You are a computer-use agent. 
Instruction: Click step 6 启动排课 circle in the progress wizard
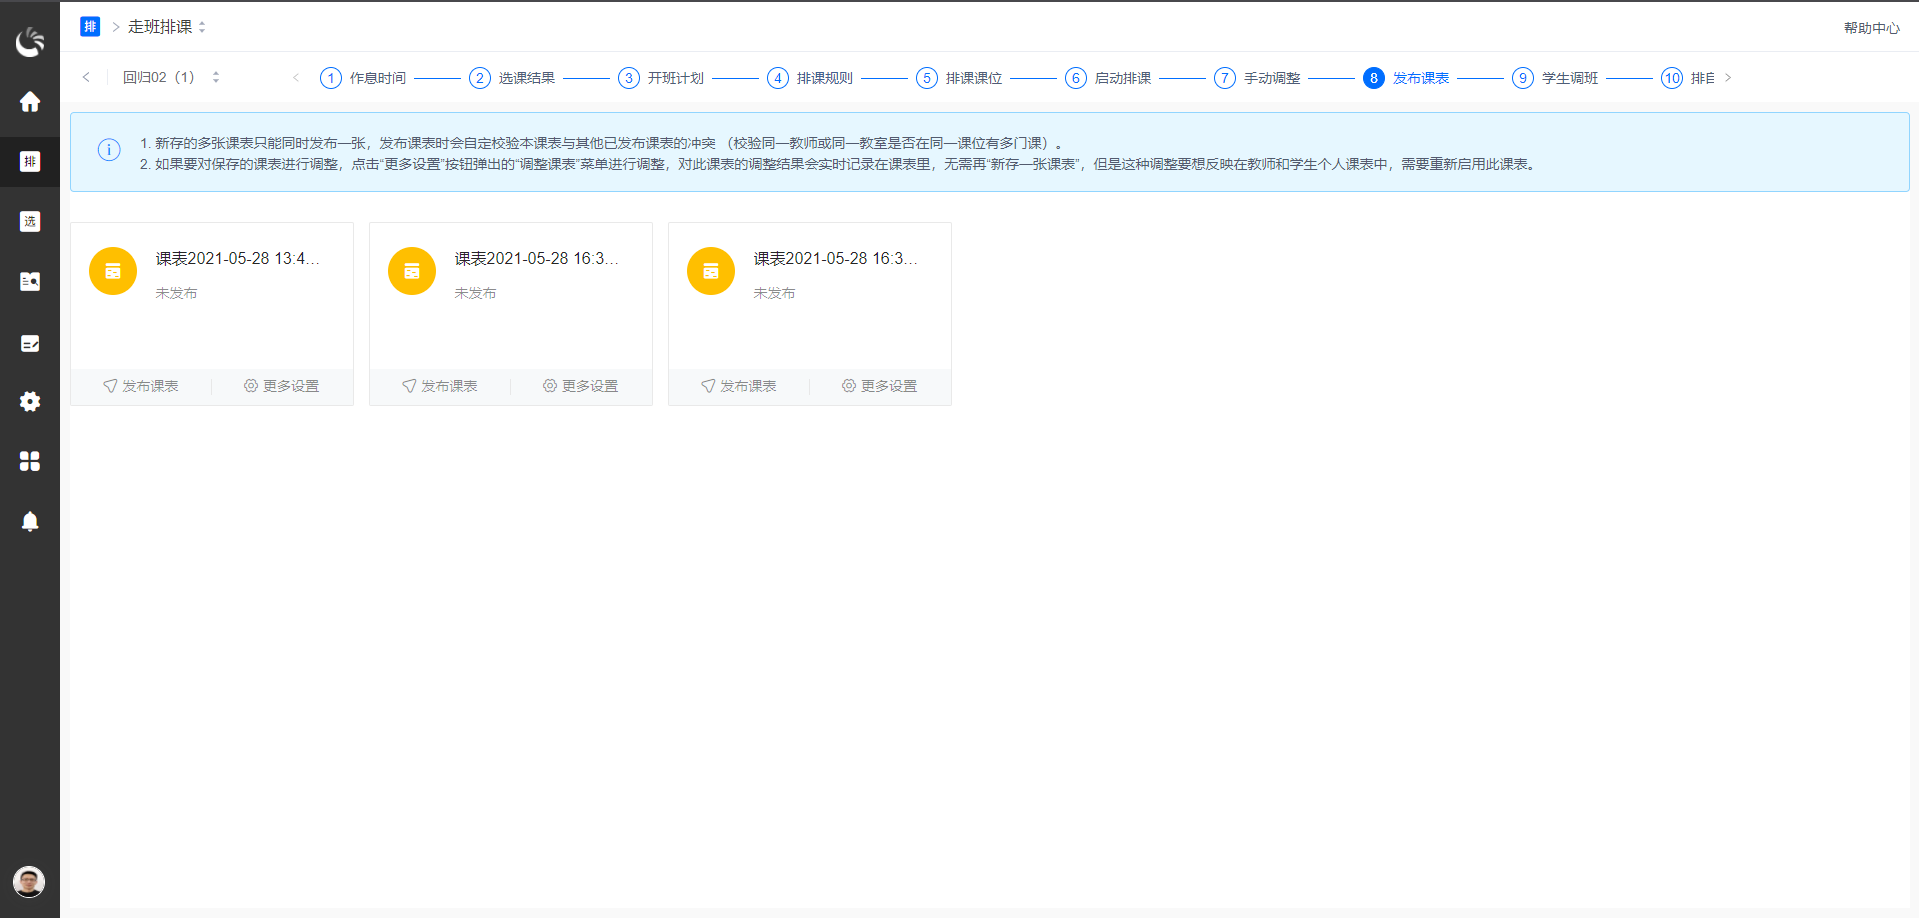[x=1076, y=77]
